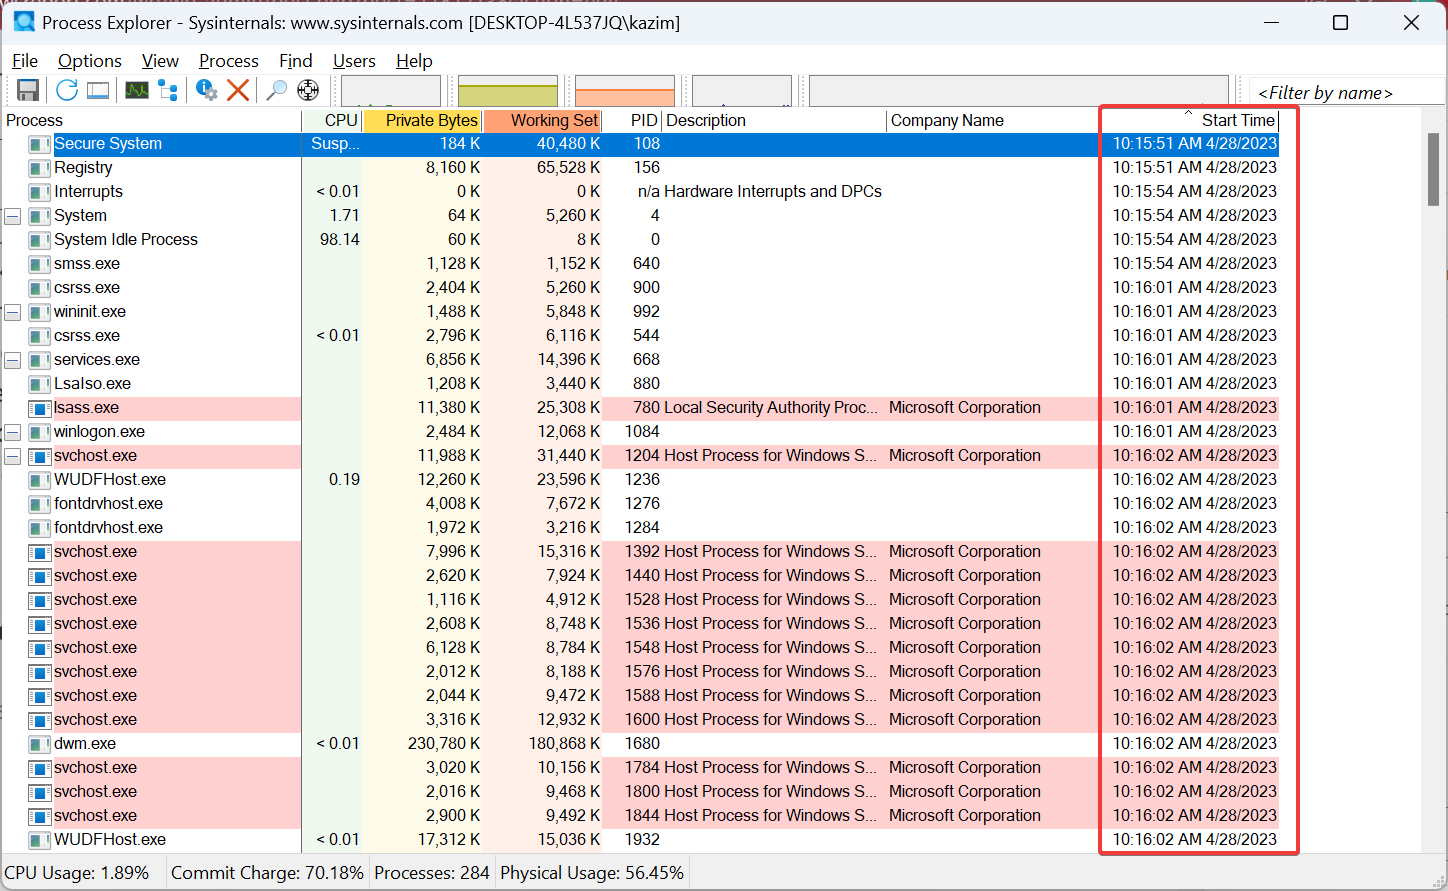Click the Find Window's Process crosshair icon
Screen dimensions: 1448x891
click(x=308, y=90)
